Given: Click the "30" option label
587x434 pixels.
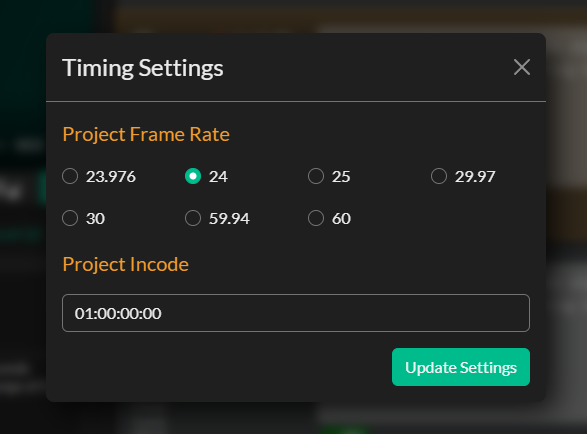Looking at the screenshot, I should [x=95, y=218].
